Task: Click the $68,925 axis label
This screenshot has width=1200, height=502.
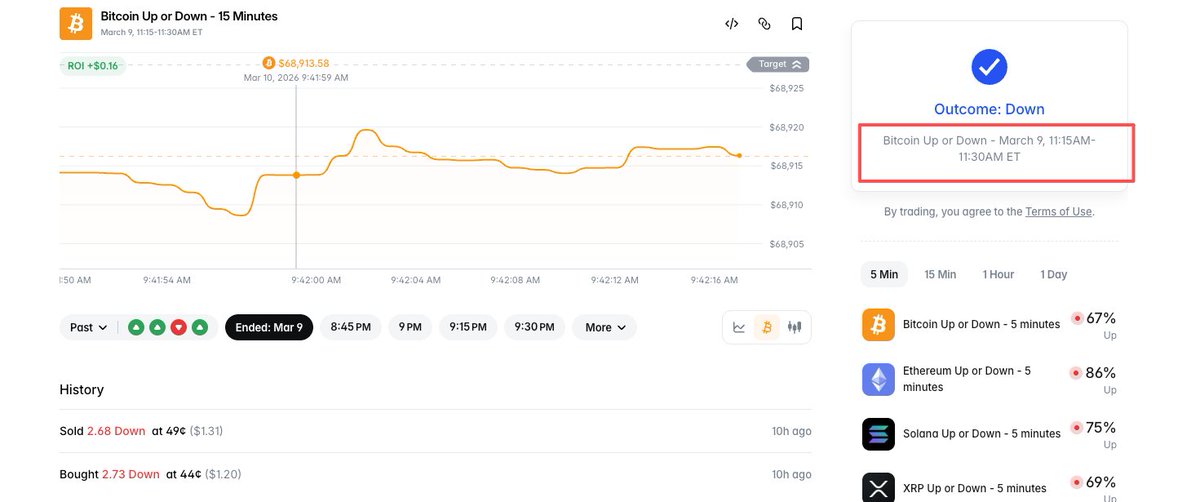Action: (786, 89)
